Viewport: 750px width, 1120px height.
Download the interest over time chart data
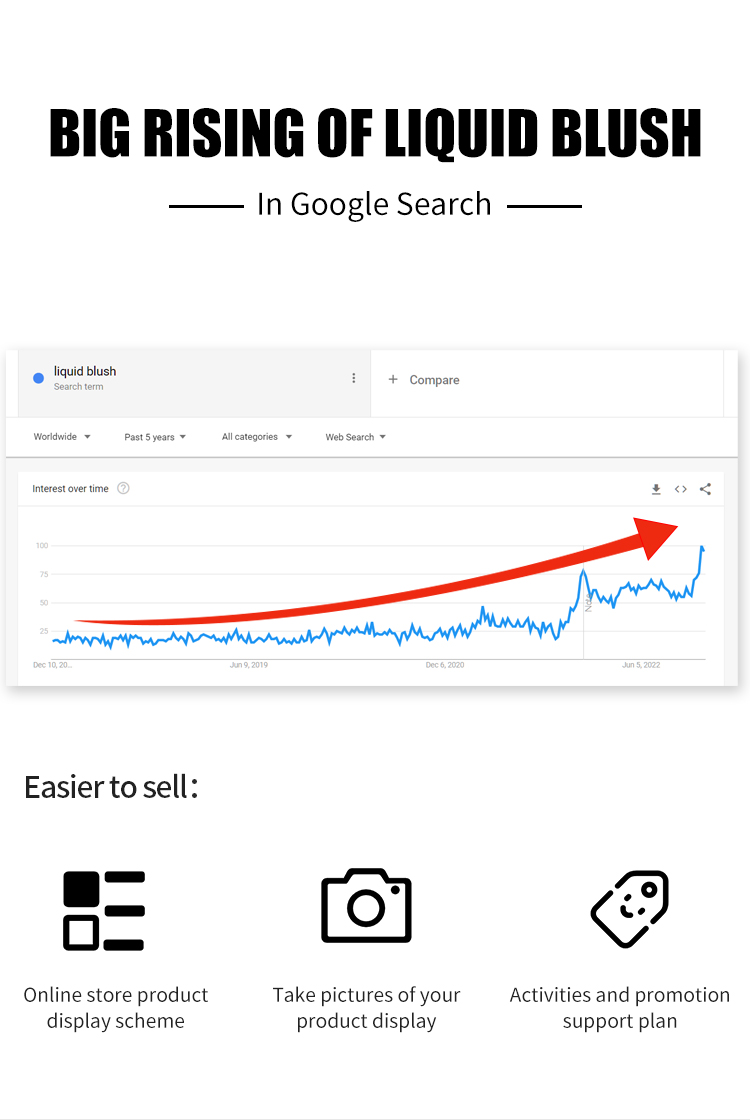[x=656, y=489]
